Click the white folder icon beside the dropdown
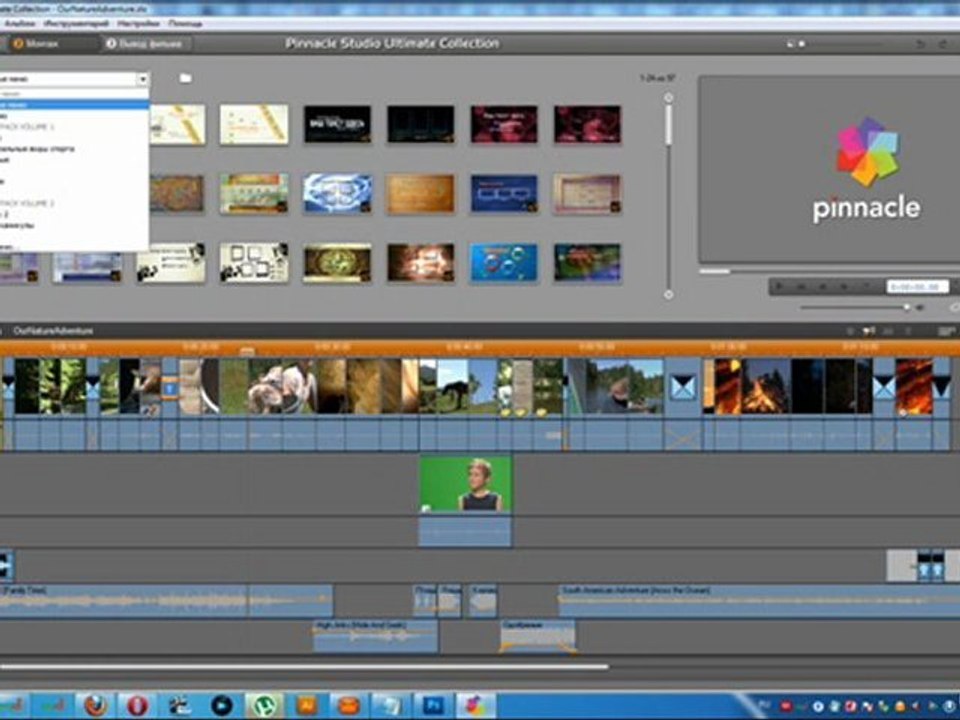The image size is (960, 720). coord(186,78)
